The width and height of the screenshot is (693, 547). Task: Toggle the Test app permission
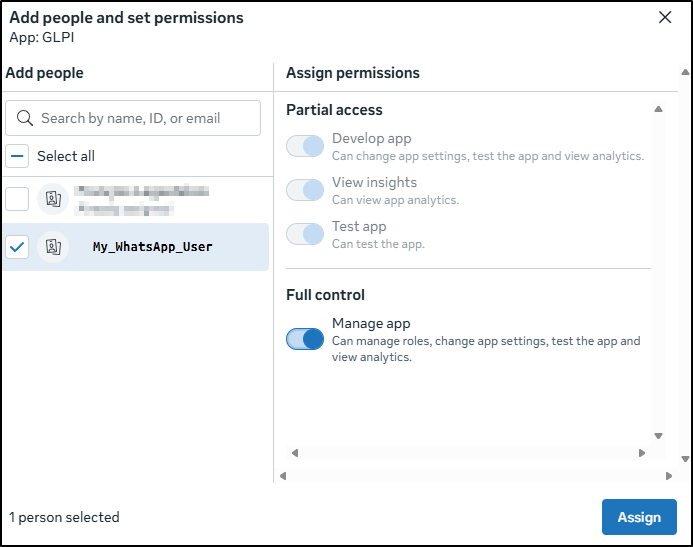point(305,234)
